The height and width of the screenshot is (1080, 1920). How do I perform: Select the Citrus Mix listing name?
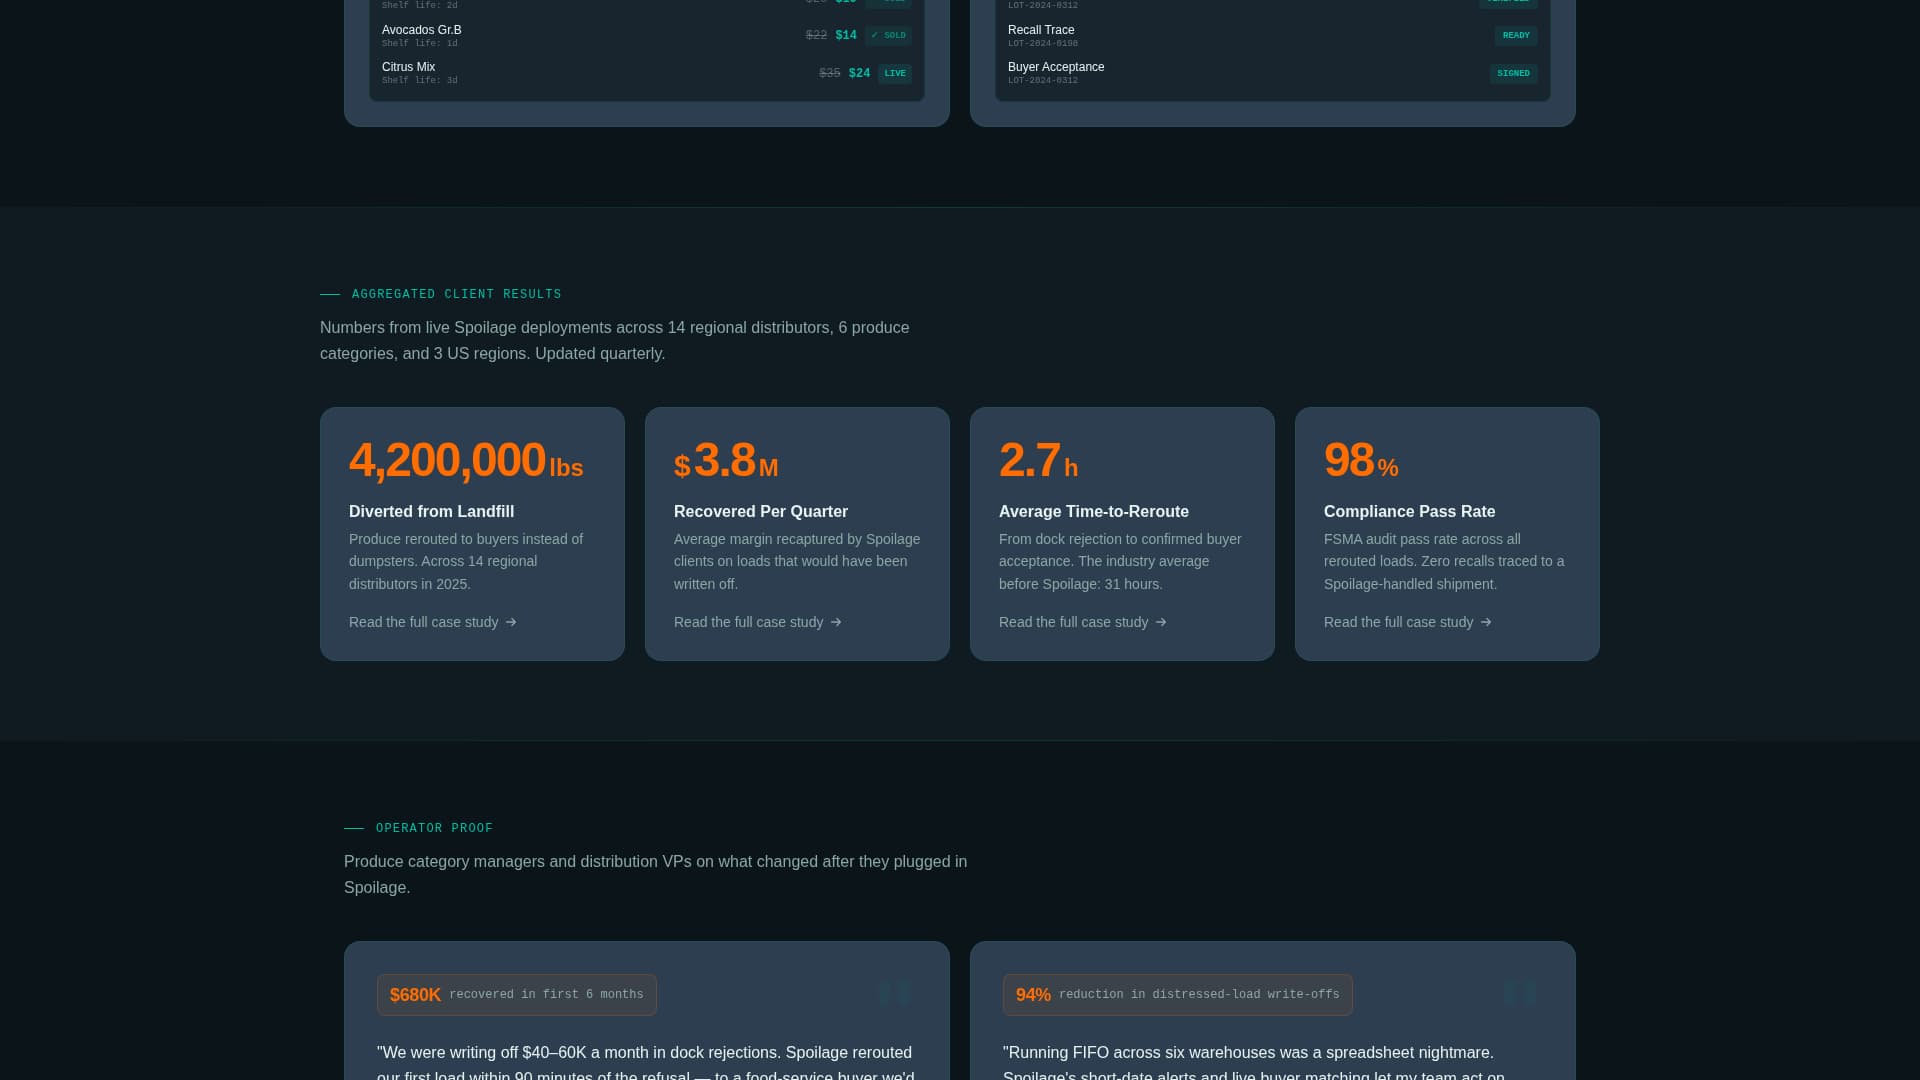coord(408,67)
